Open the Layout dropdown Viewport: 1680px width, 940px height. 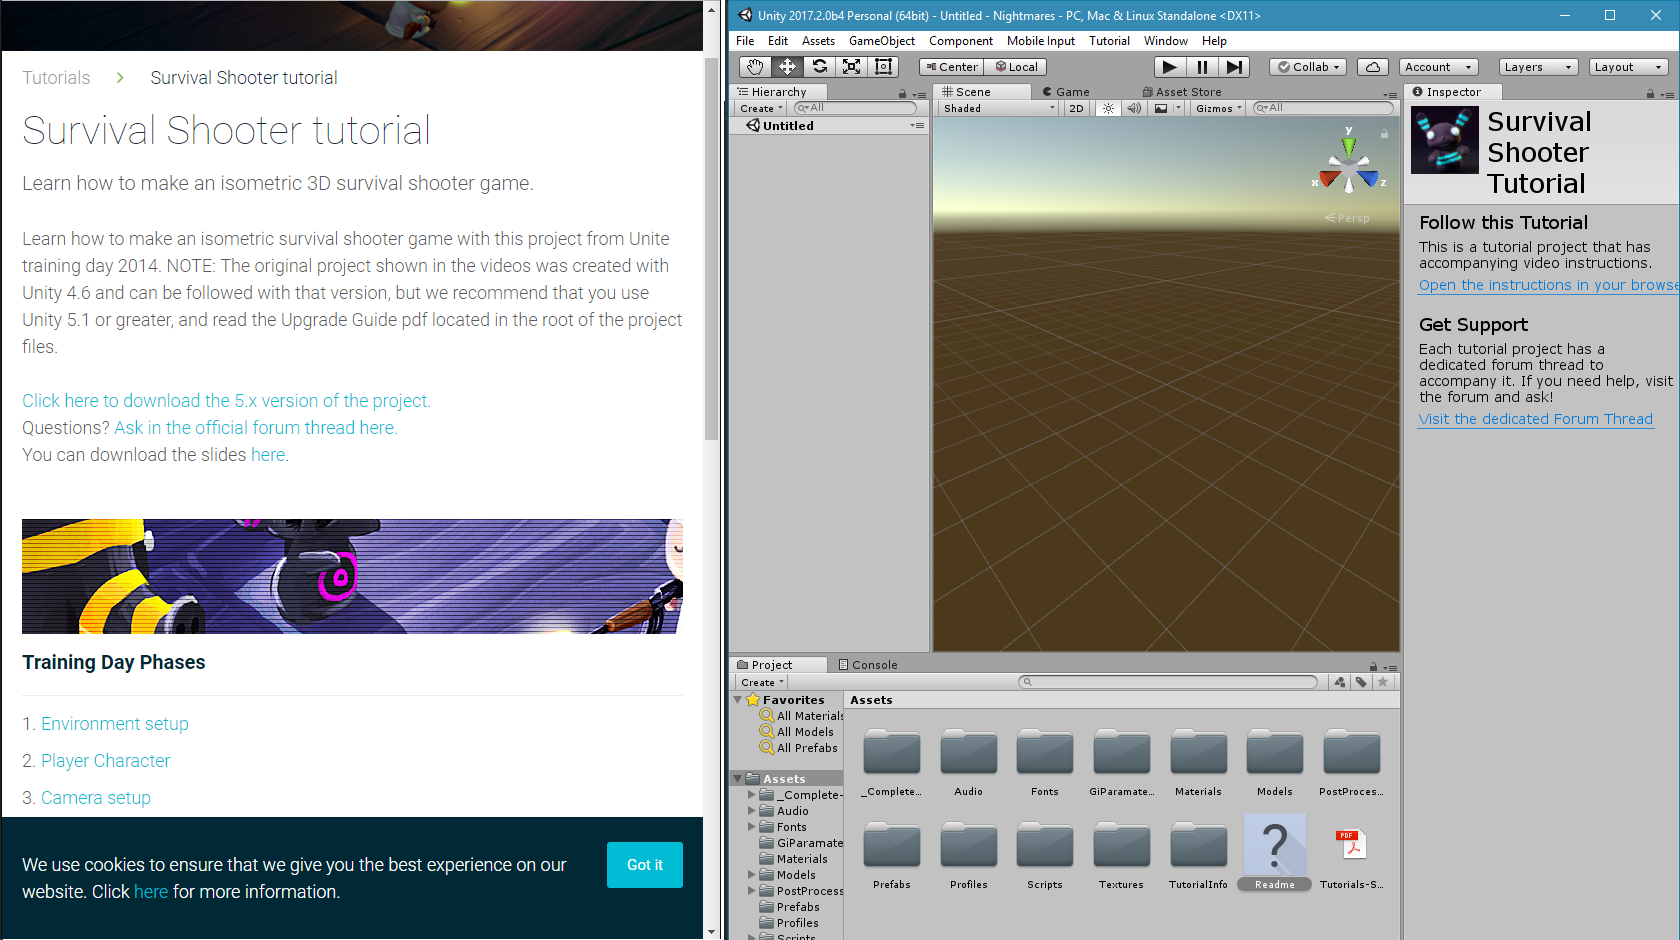click(x=1628, y=67)
